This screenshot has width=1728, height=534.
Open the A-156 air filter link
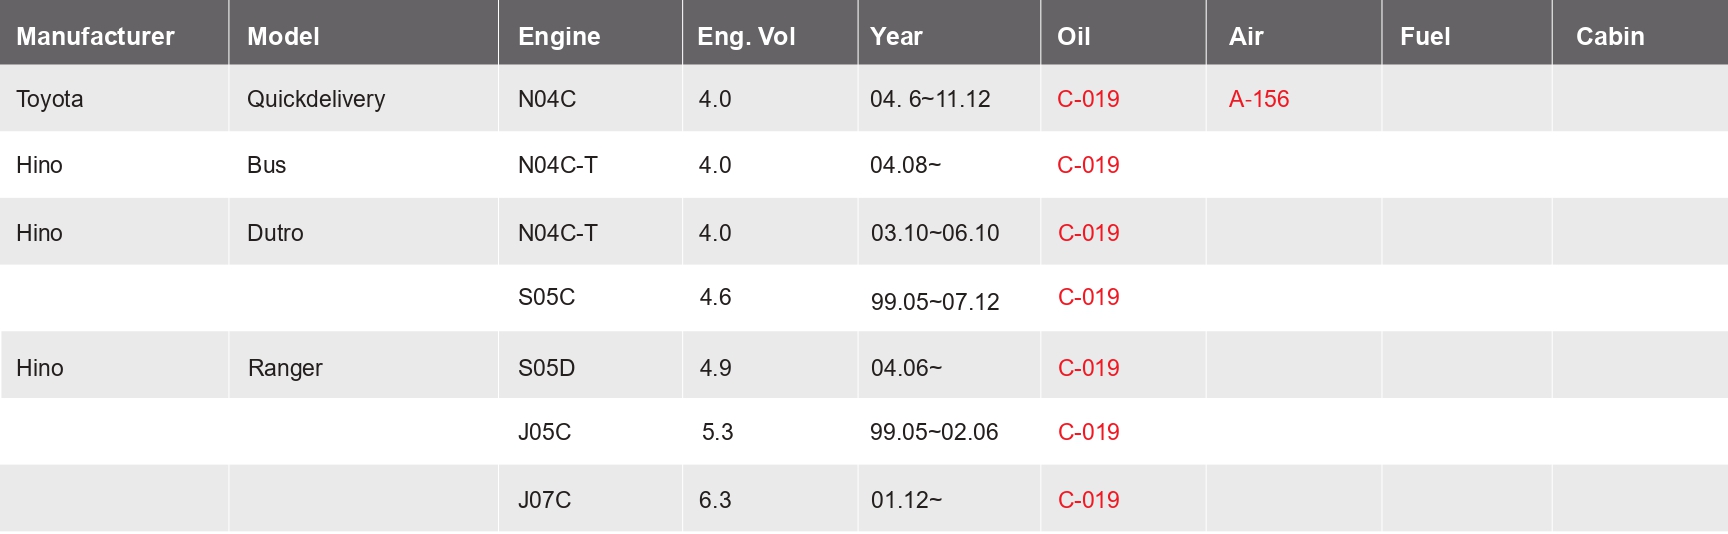[1259, 99]
